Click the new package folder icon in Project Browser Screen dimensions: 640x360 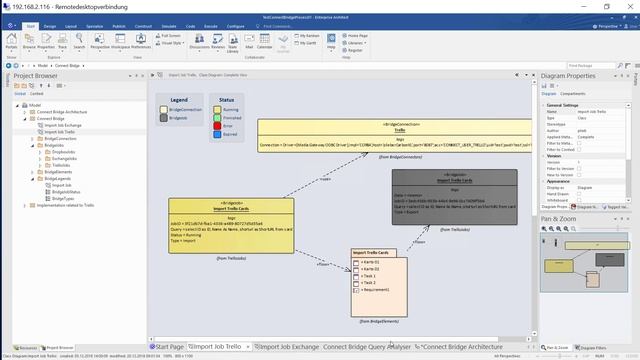[x=17, y=86]
